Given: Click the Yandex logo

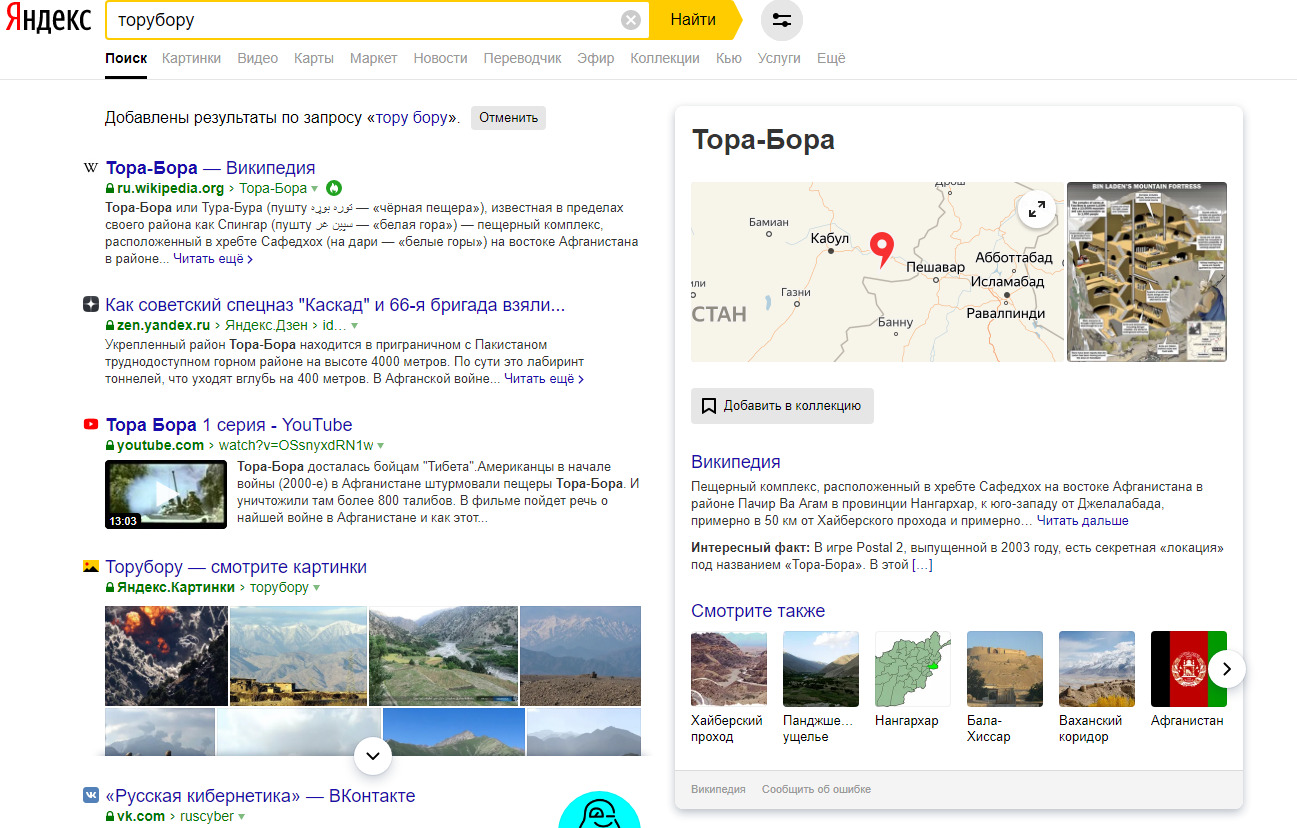Looking at the screenshot, I should [48, 20].
